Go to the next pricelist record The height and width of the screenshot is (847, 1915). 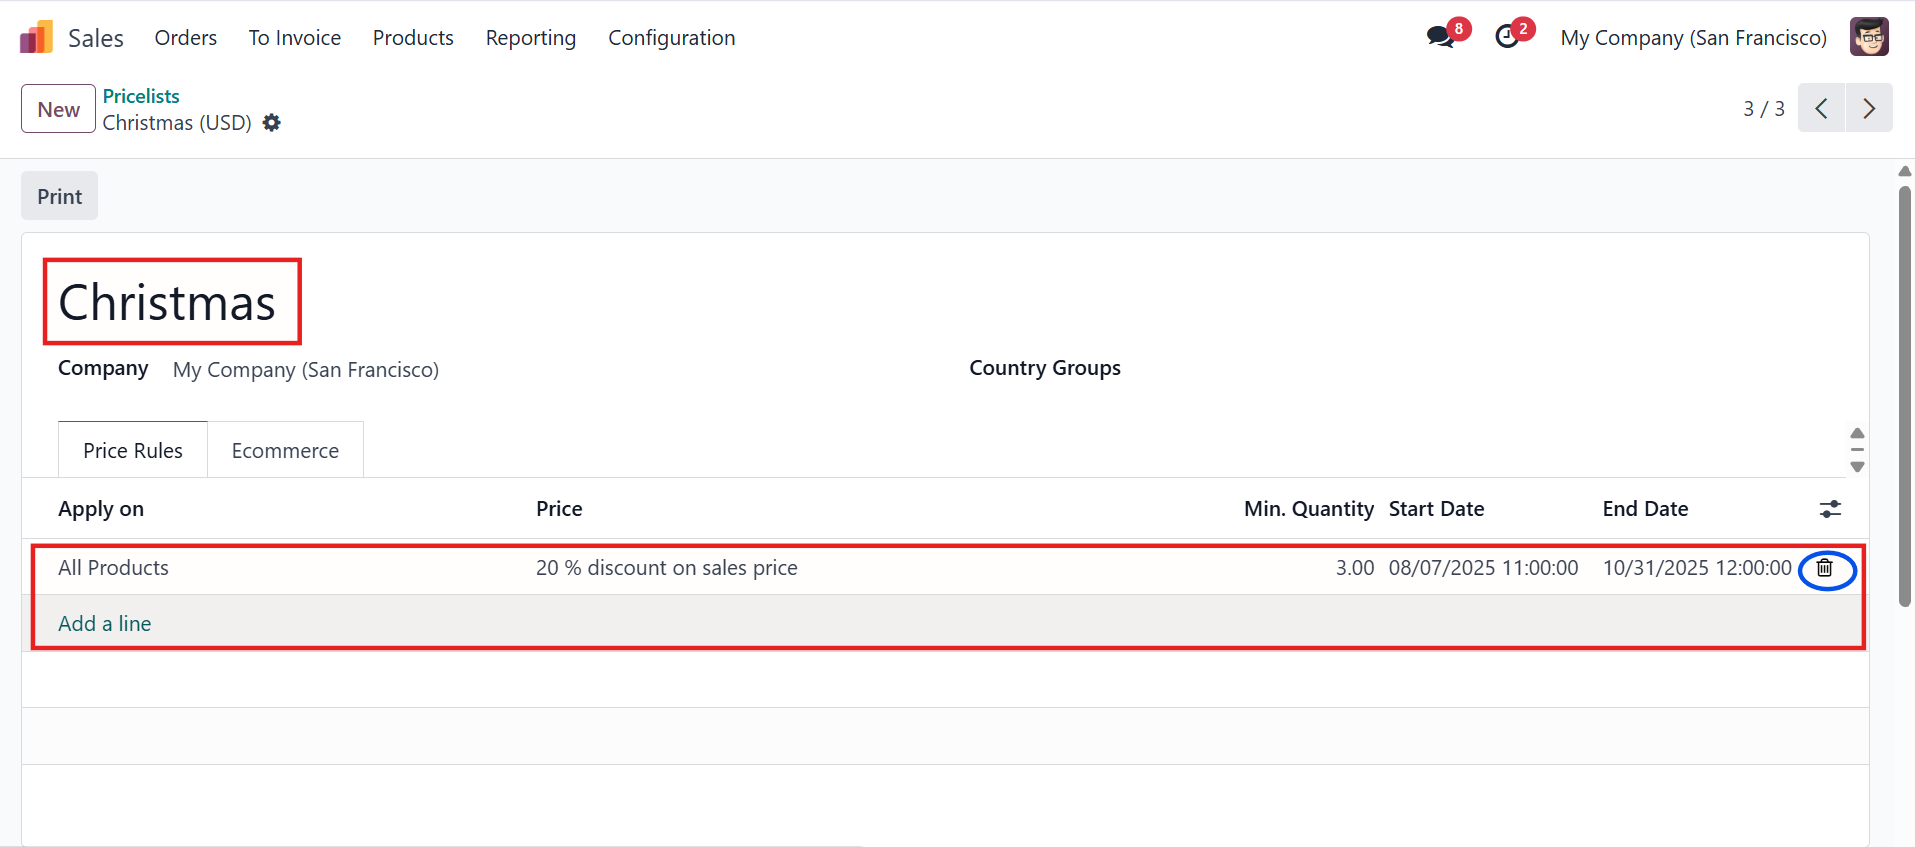coord(1869,108)
